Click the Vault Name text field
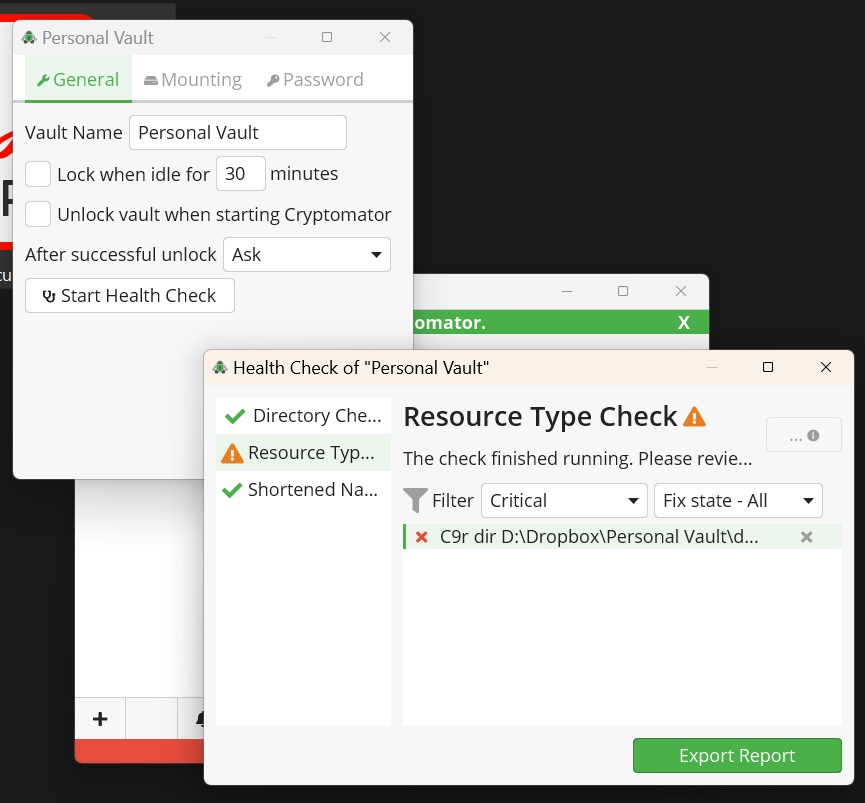865x803 pixels. 238,133
